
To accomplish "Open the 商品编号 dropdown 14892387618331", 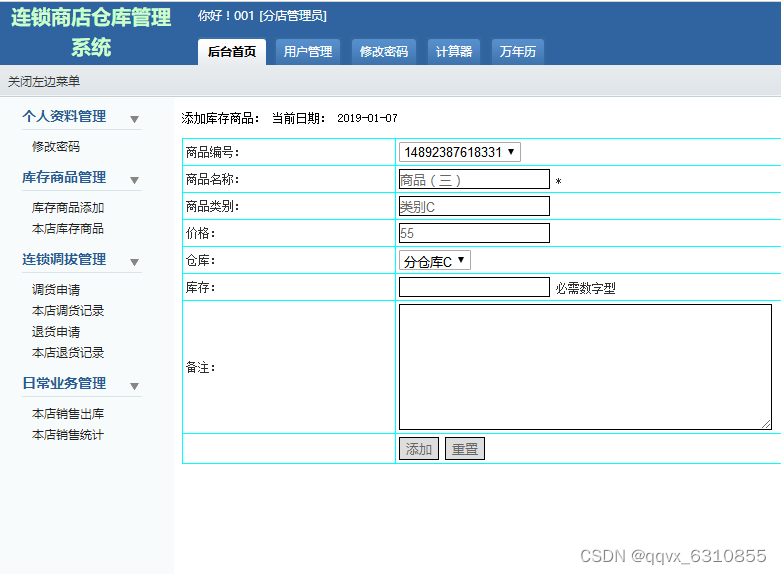I will (x=459, y=152).
